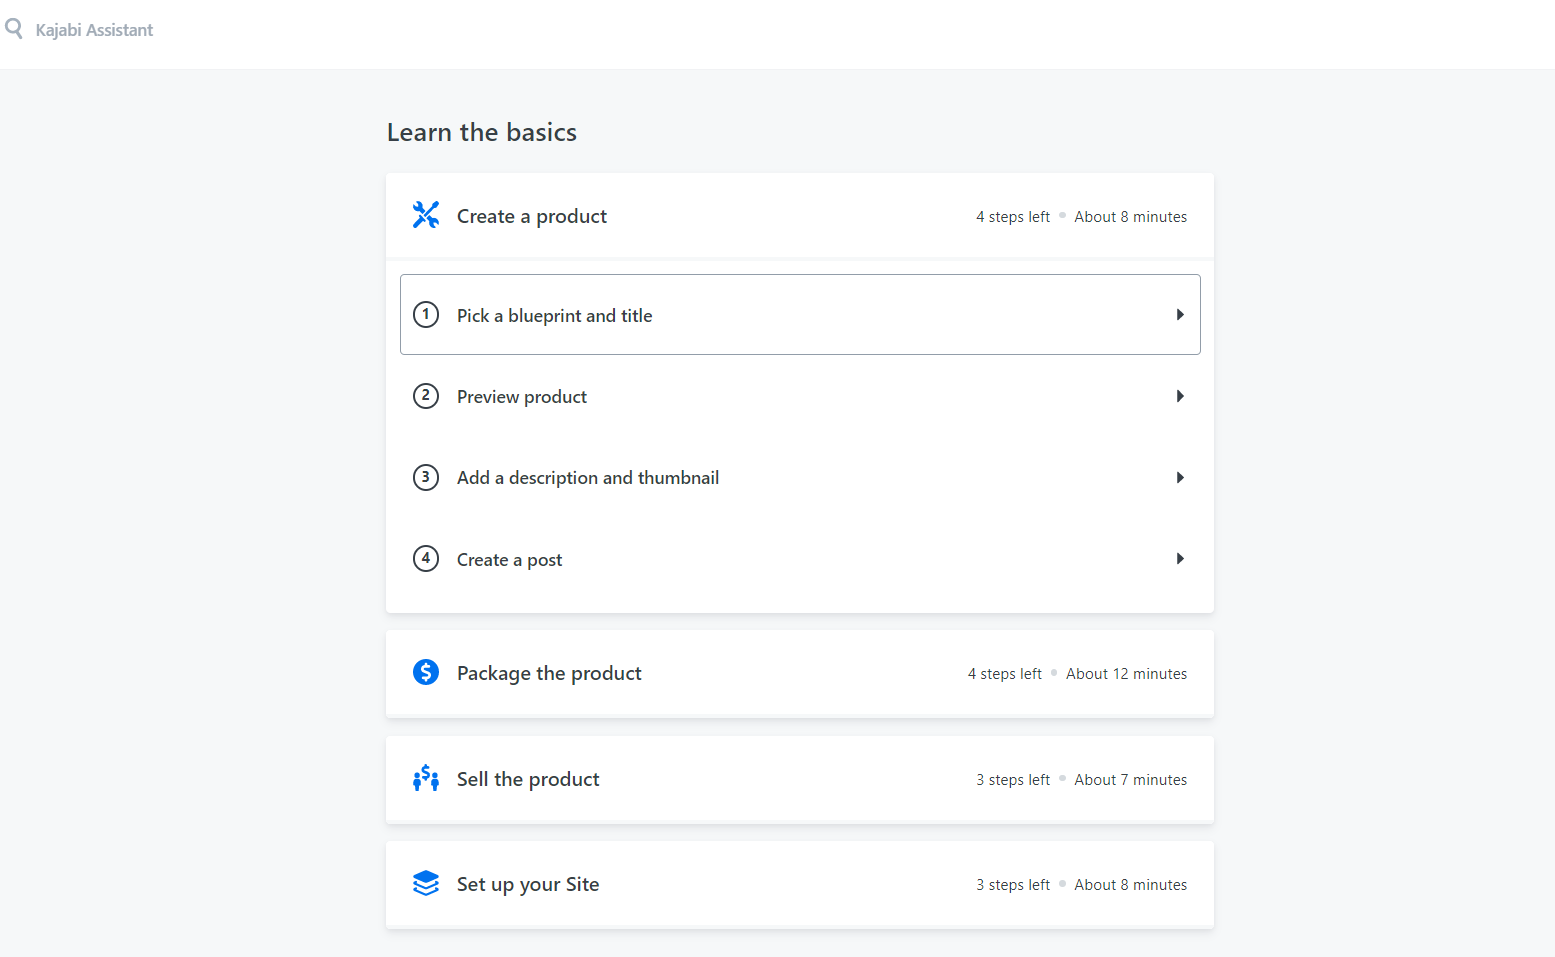The image size is (1555, 957).
Task: Collapse the Create a product section header
Action: coord(800,216)
